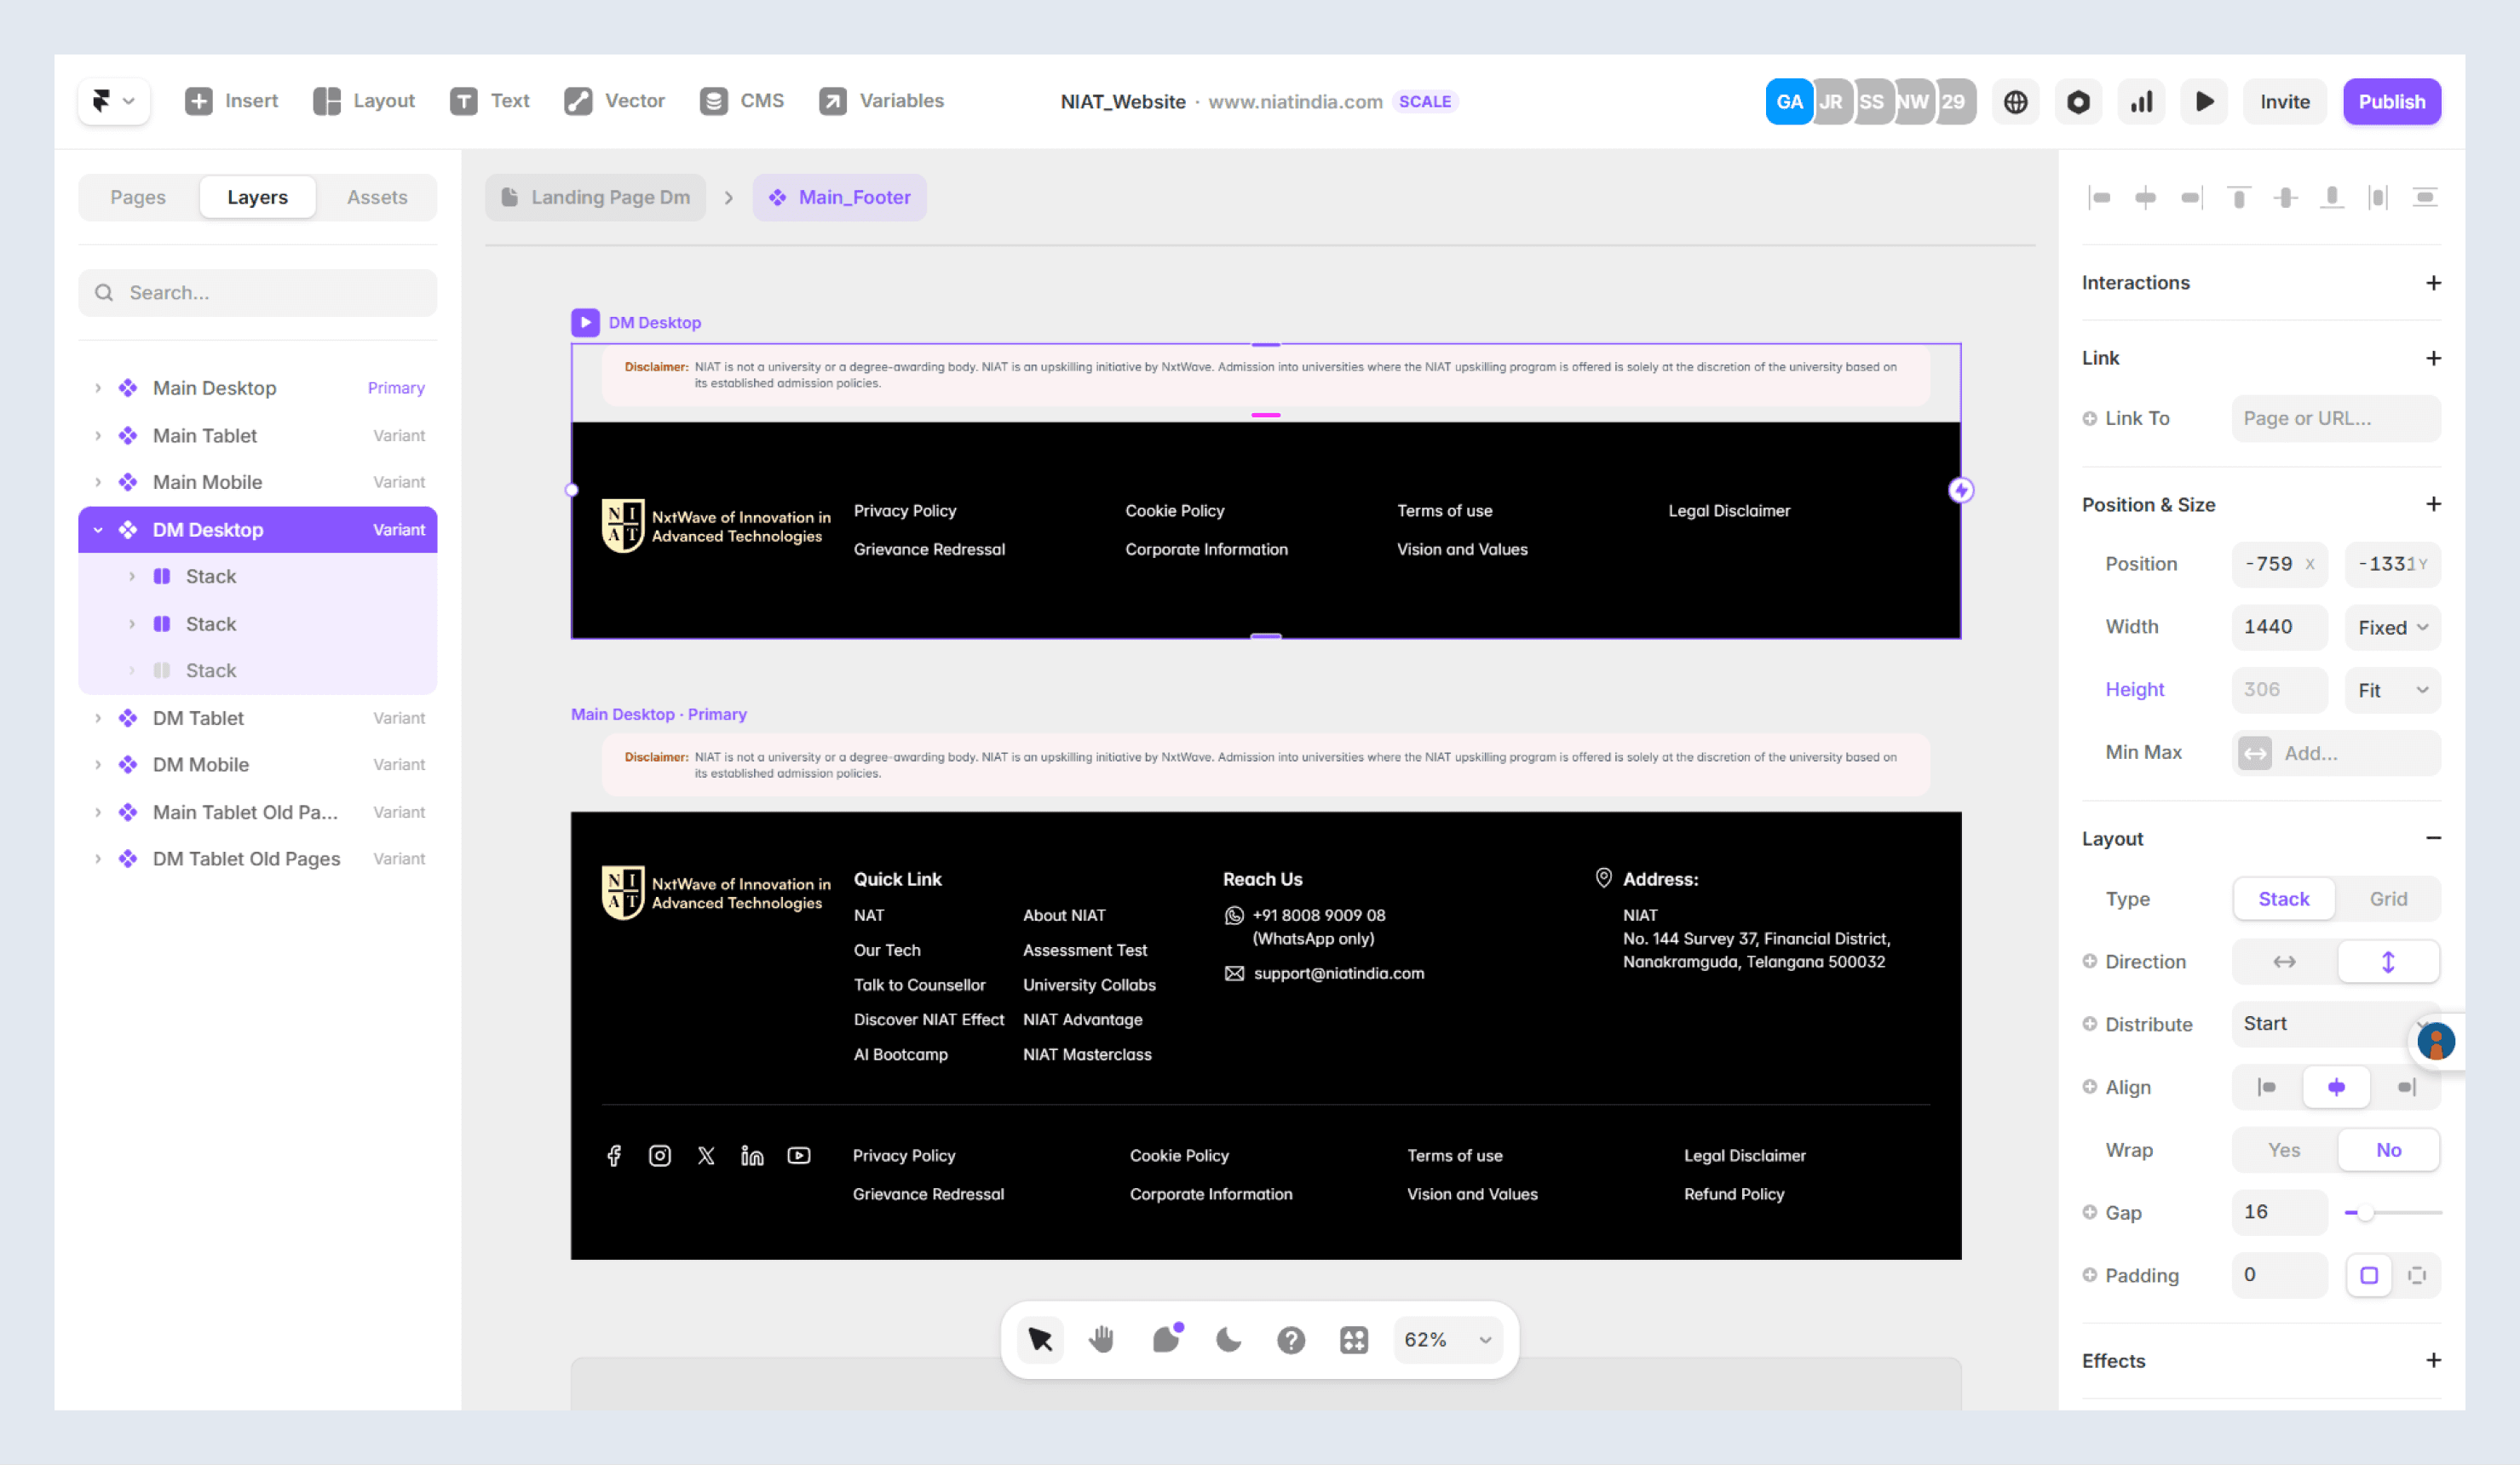The width and height of the screenshot is (2520, 1465).
Task: Toggle dark mode moon icon
Action: point(1228,1339)
